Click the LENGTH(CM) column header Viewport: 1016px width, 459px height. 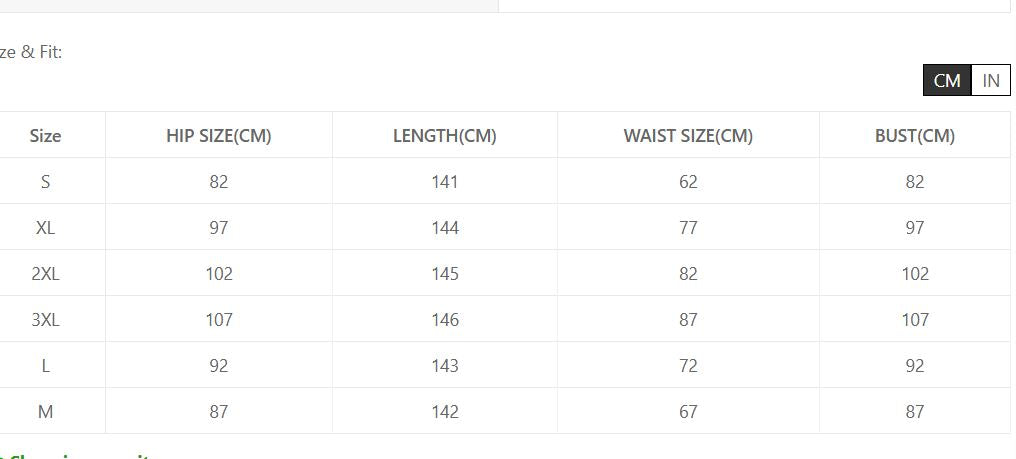coord(445,136)
